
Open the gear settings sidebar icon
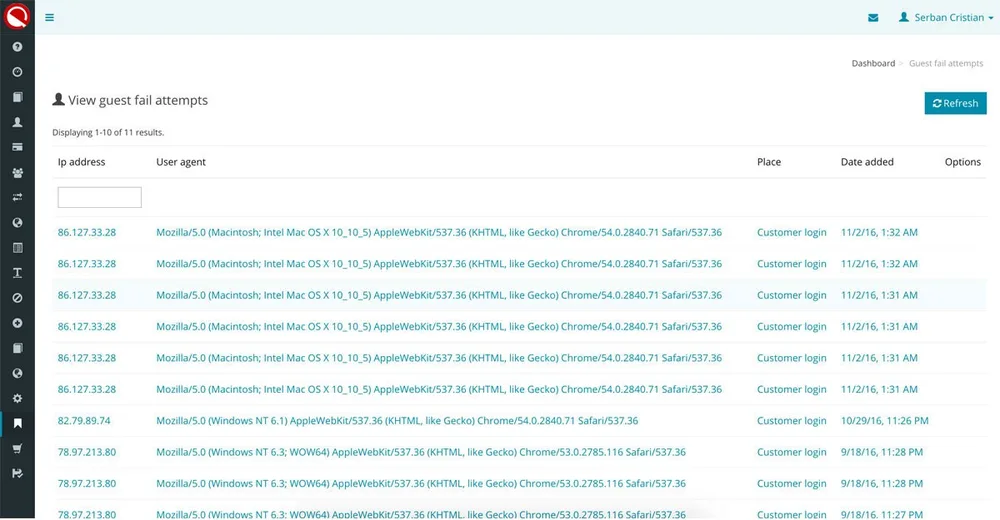(x=17, y=398)
